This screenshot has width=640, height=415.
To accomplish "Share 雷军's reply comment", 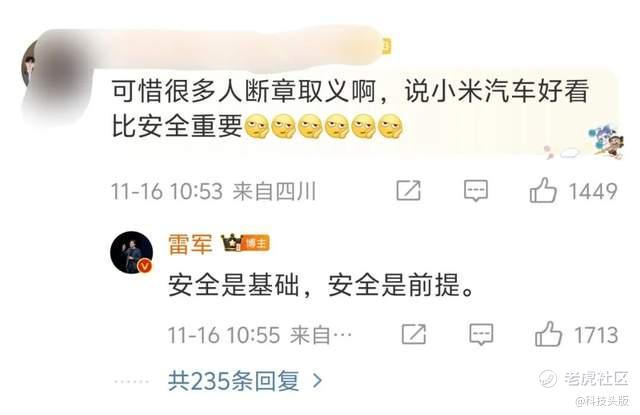I will [x=413, y=334].
